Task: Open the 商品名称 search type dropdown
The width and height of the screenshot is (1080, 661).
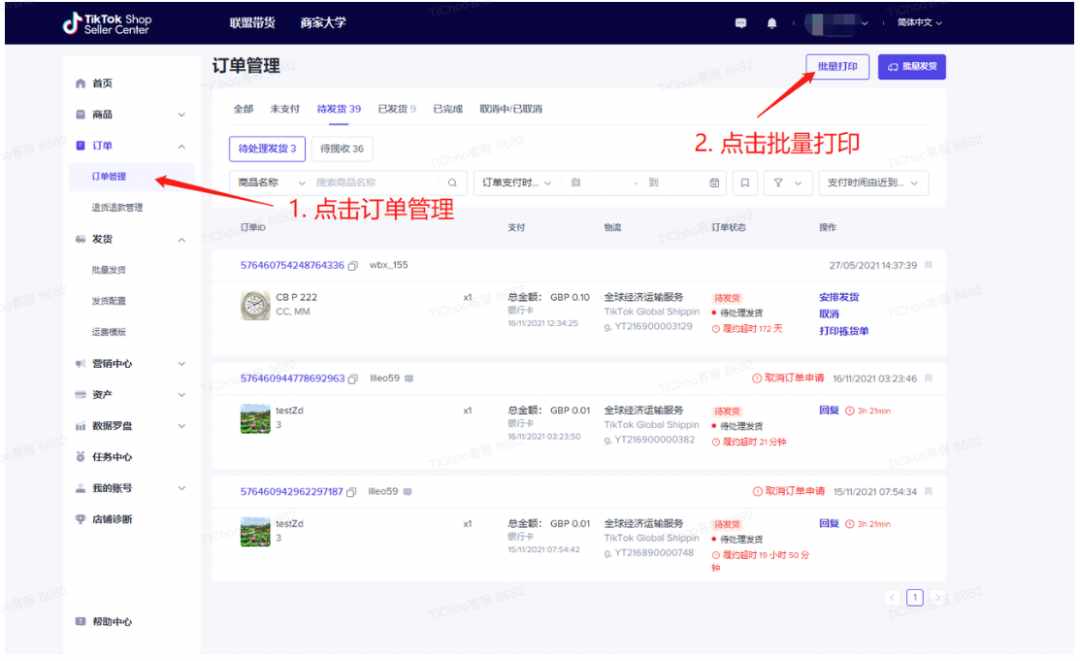Action: tap(271, 182)
